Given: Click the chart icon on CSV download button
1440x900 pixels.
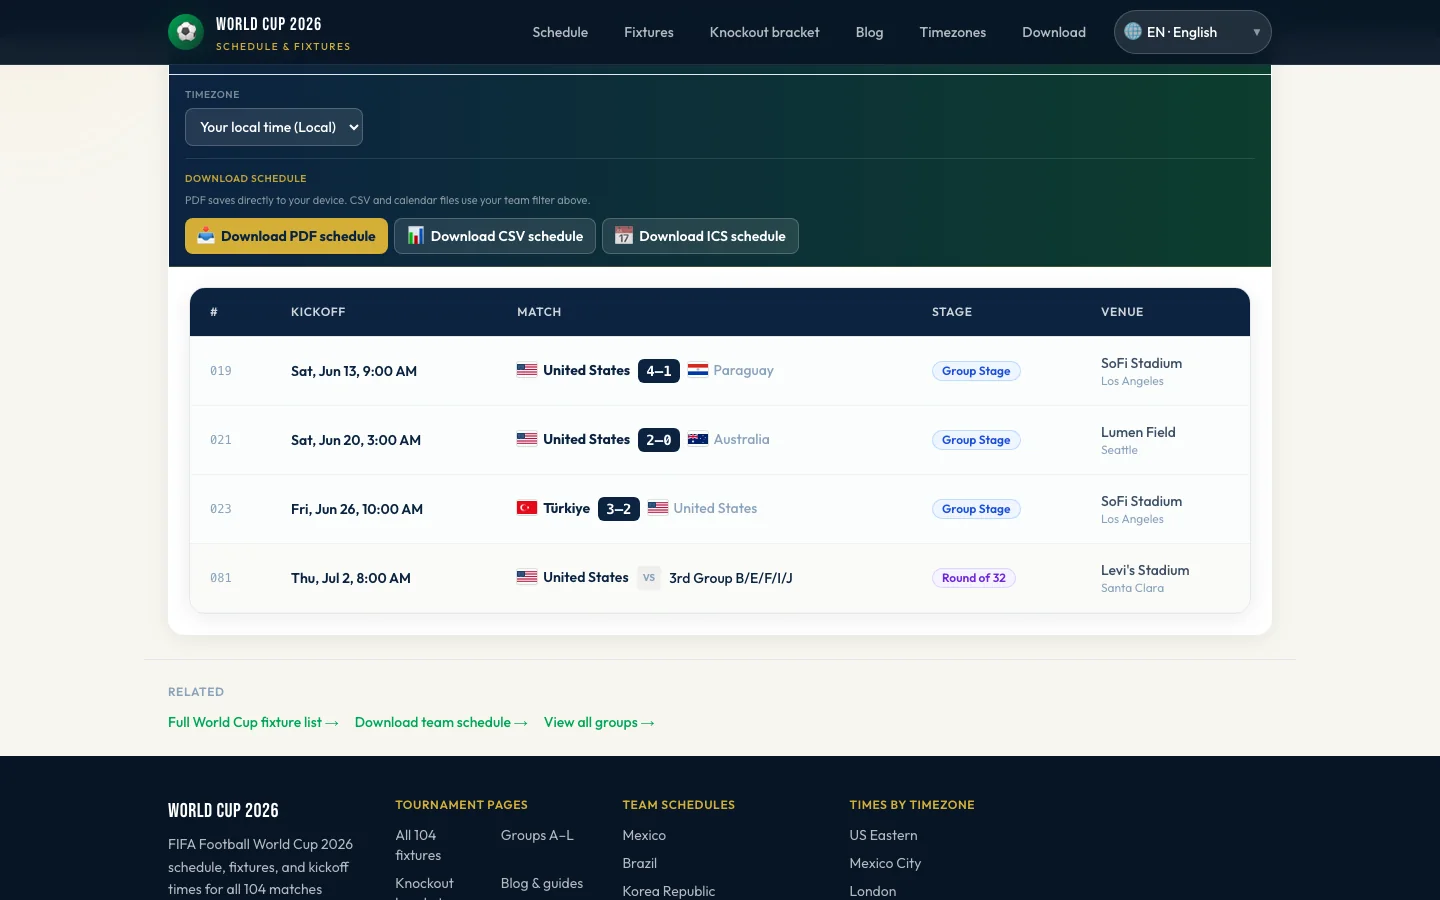Looking at the screenshot, I should click(416, 236).
